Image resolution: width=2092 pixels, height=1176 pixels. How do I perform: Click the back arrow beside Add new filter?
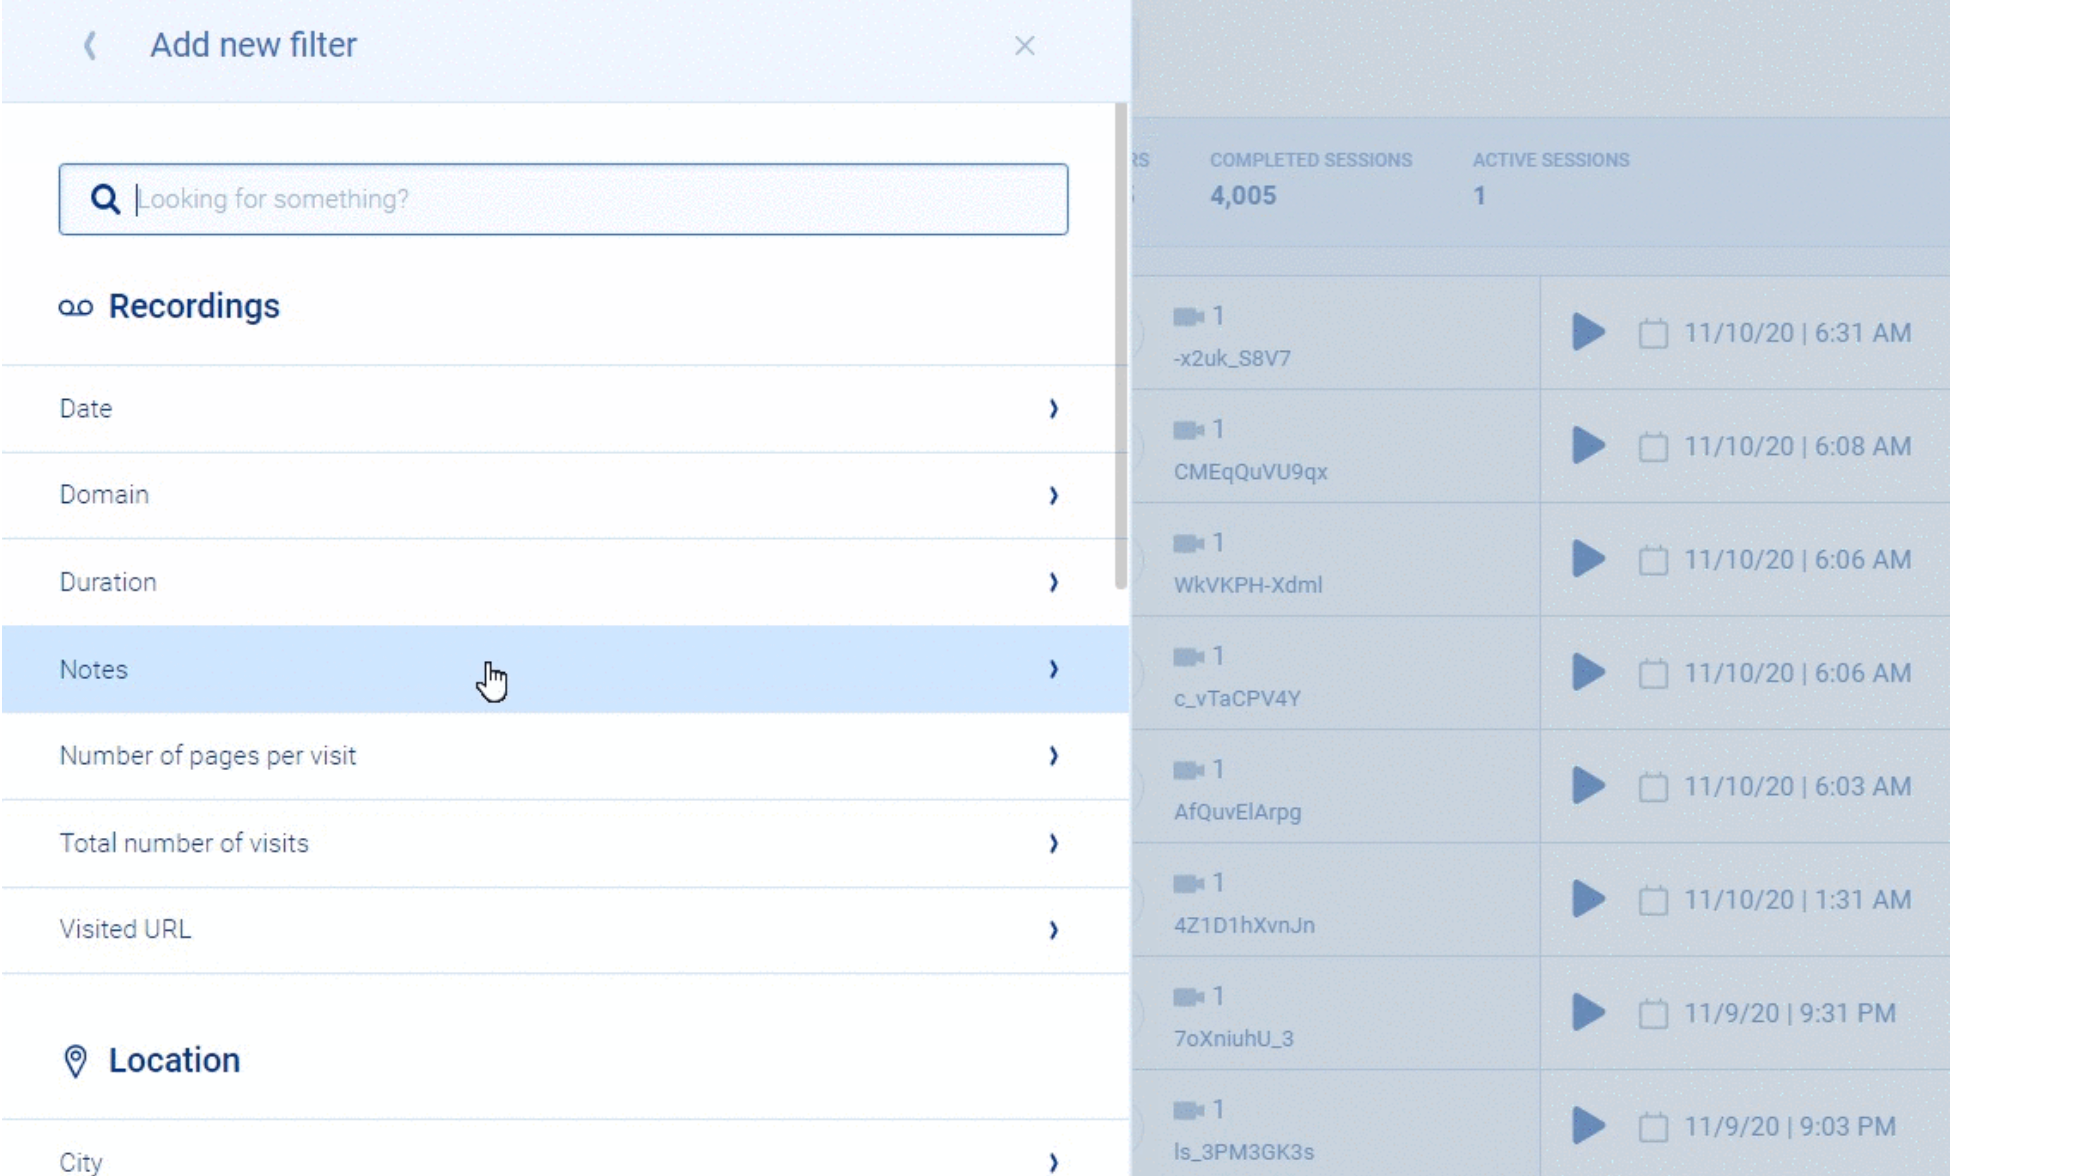pyautogui.click(x=90, y=45)
